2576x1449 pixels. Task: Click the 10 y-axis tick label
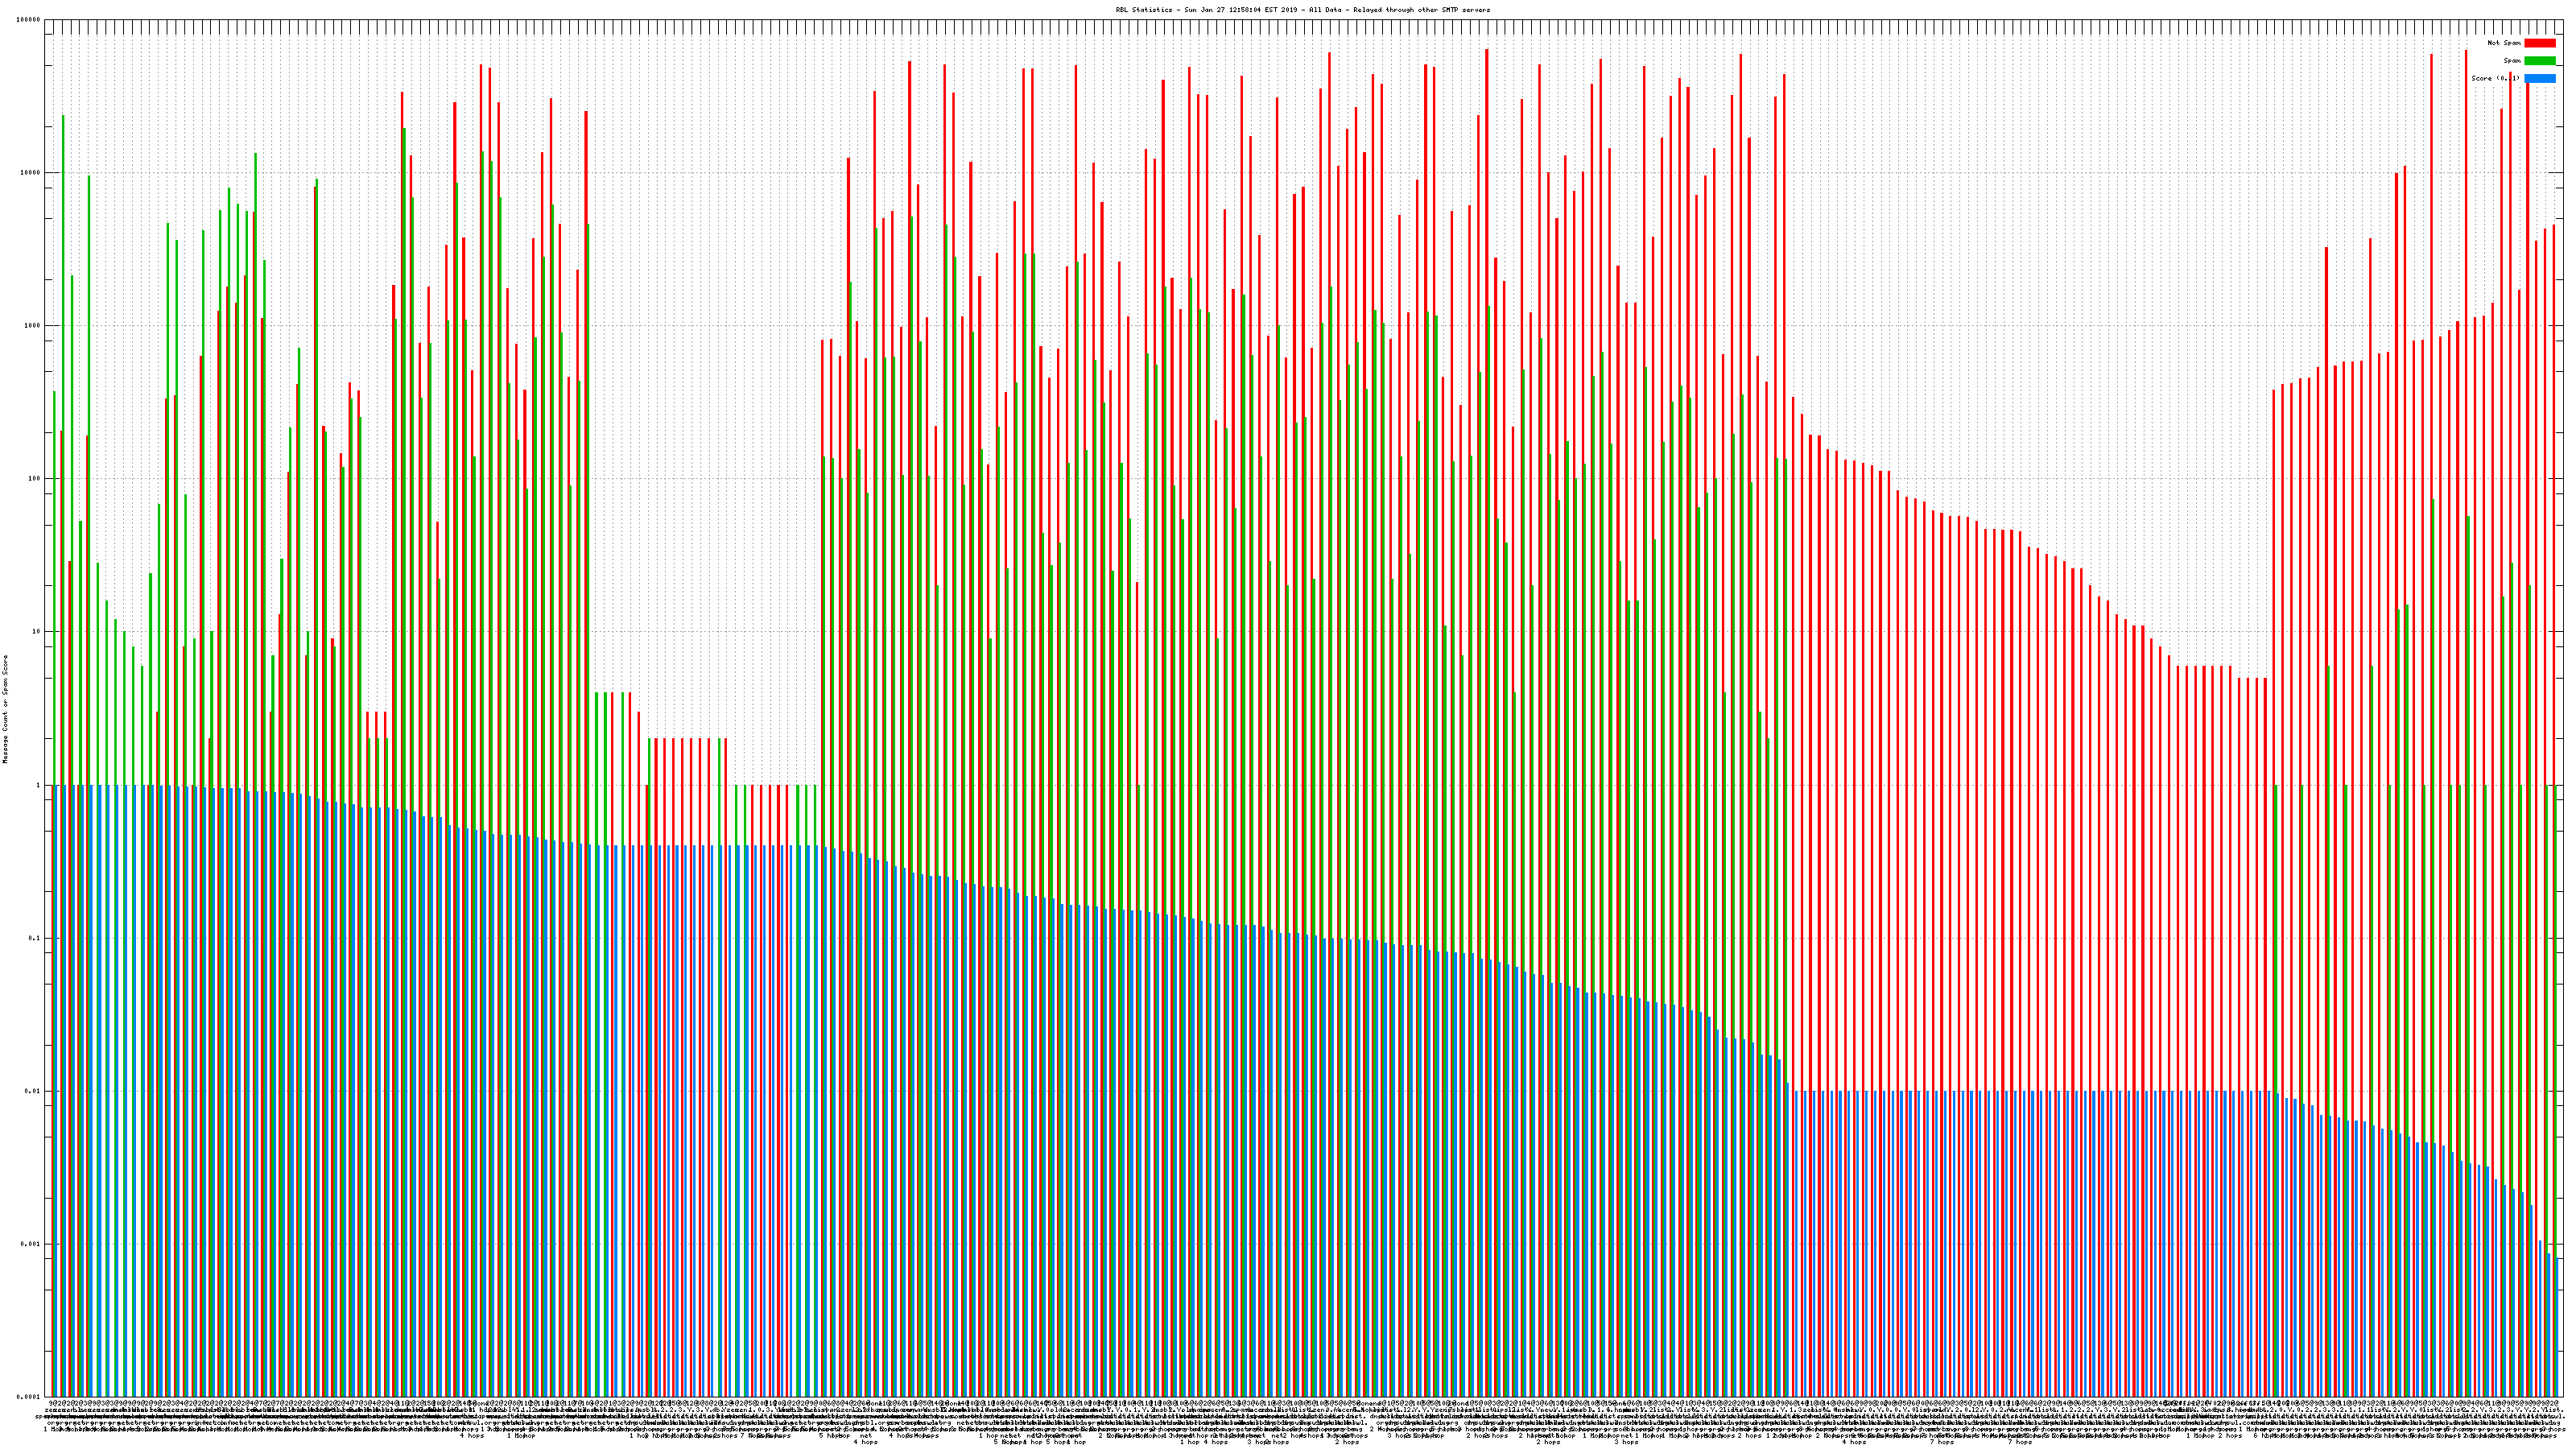click(36, 632)
